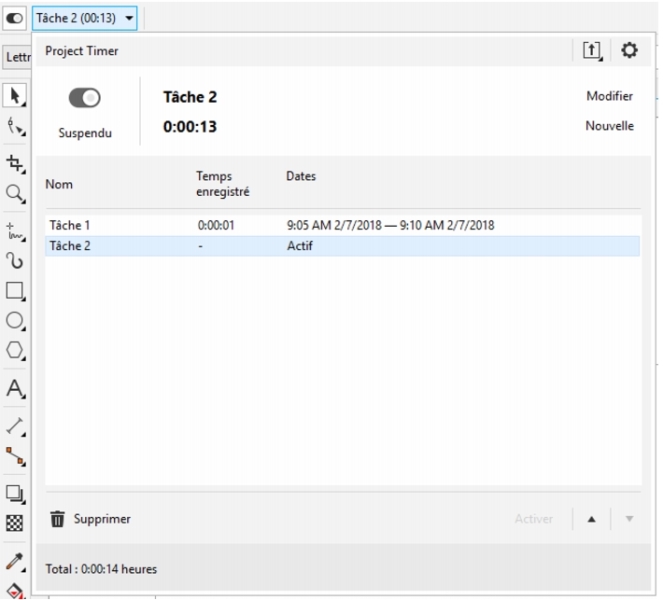Click Nouvelle to create task
663x600 pixels.
click(609, 126)
